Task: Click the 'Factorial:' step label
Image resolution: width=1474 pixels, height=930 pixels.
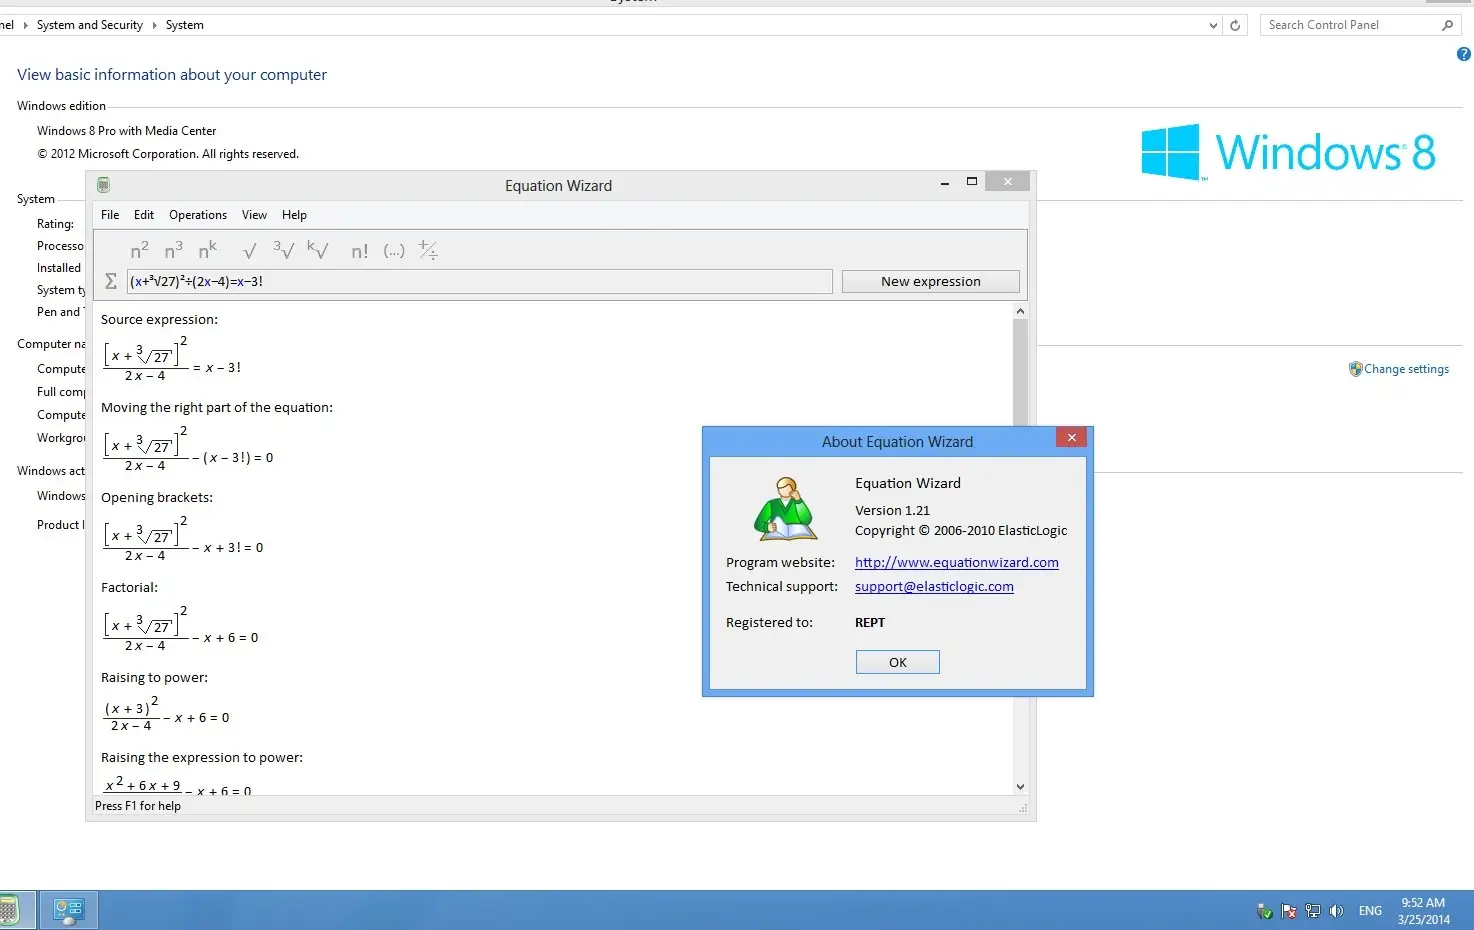Action: pyautogui.click(x=129, y=588)
